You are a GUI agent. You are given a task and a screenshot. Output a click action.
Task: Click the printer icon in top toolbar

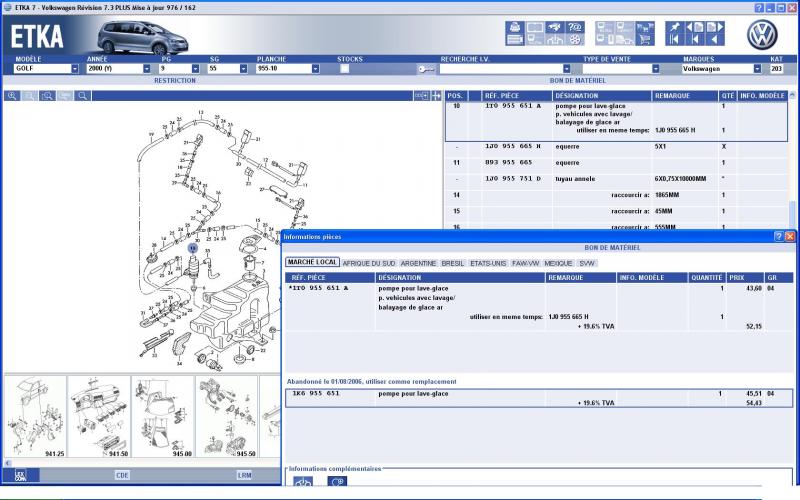(515, 27)
